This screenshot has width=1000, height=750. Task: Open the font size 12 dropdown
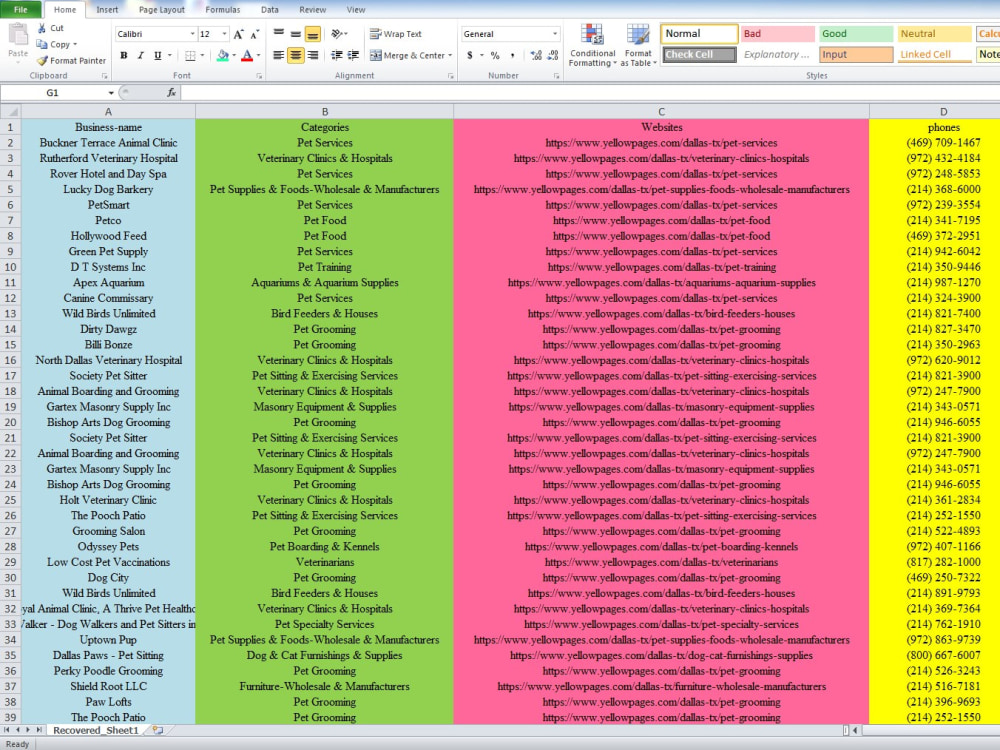[224, 34]
